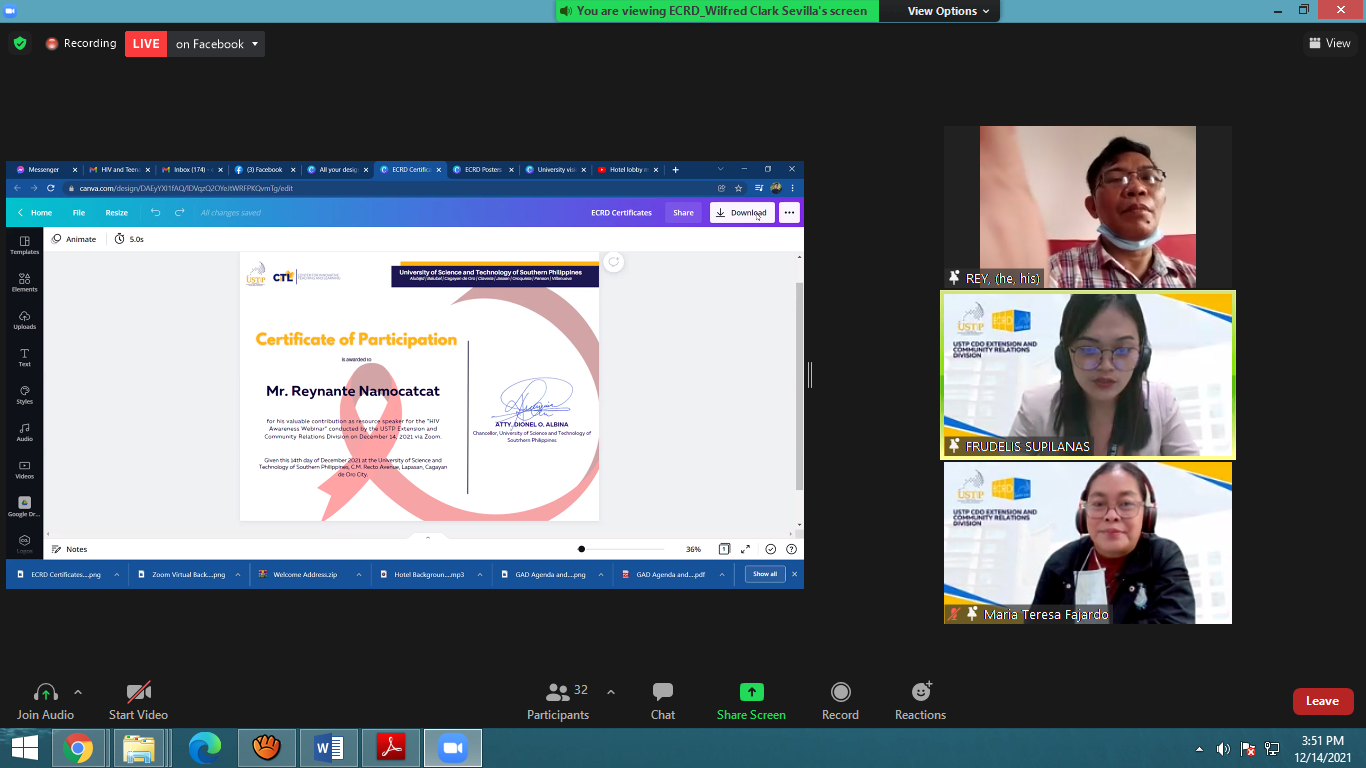Screen dimensions: 1366x768
Task: Open the Styles panel
Action: (23, 396)
